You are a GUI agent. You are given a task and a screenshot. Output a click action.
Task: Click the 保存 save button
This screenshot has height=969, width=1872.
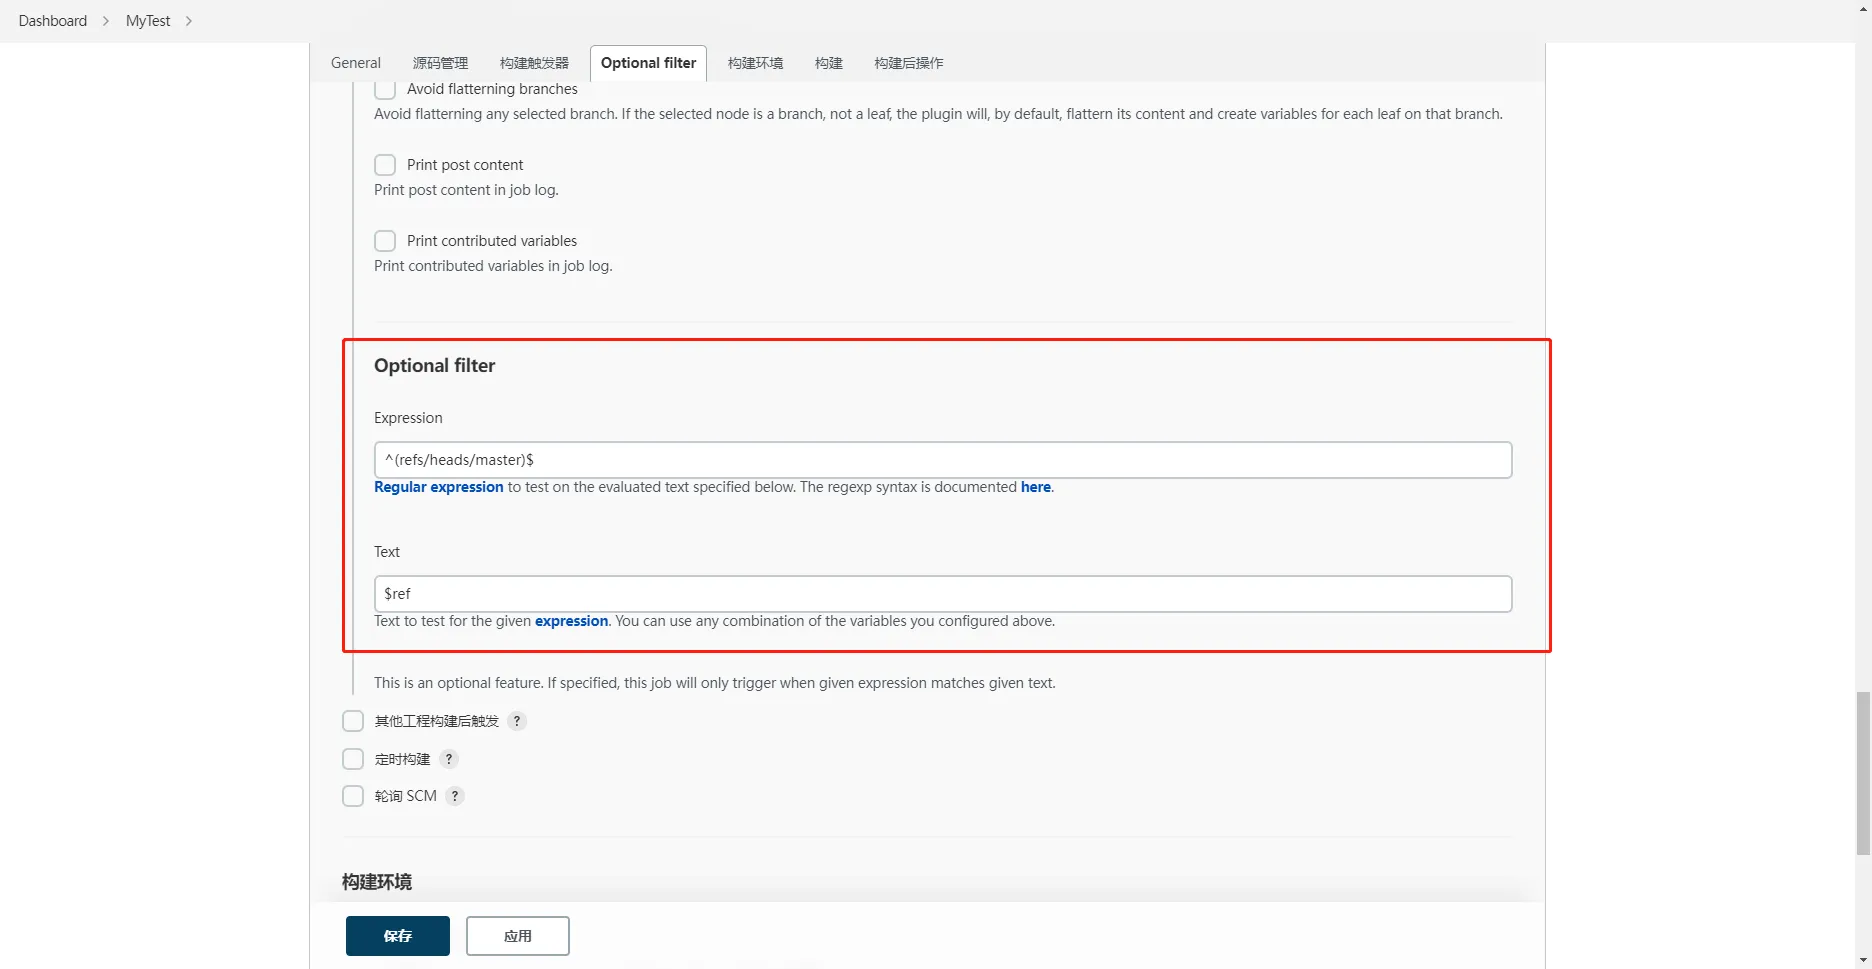click(x=398, y=936)
